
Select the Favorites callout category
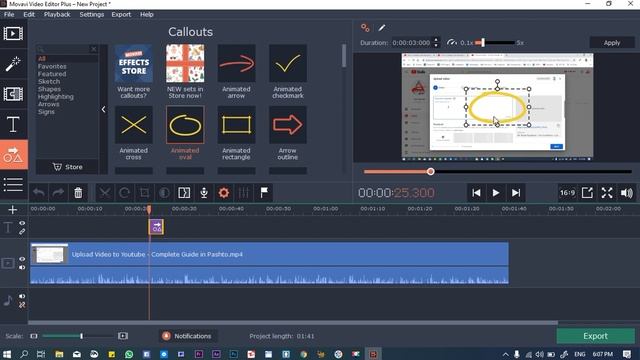[52, 66]
